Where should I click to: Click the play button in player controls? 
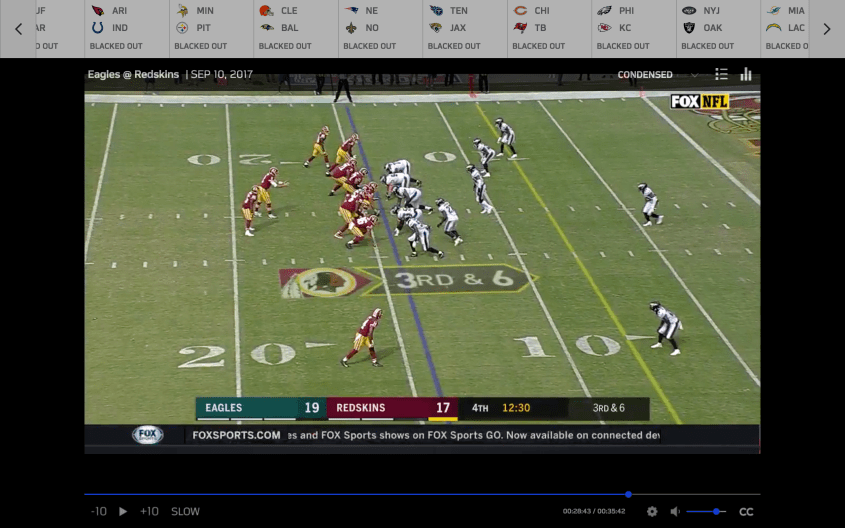[x=123, y=511]
